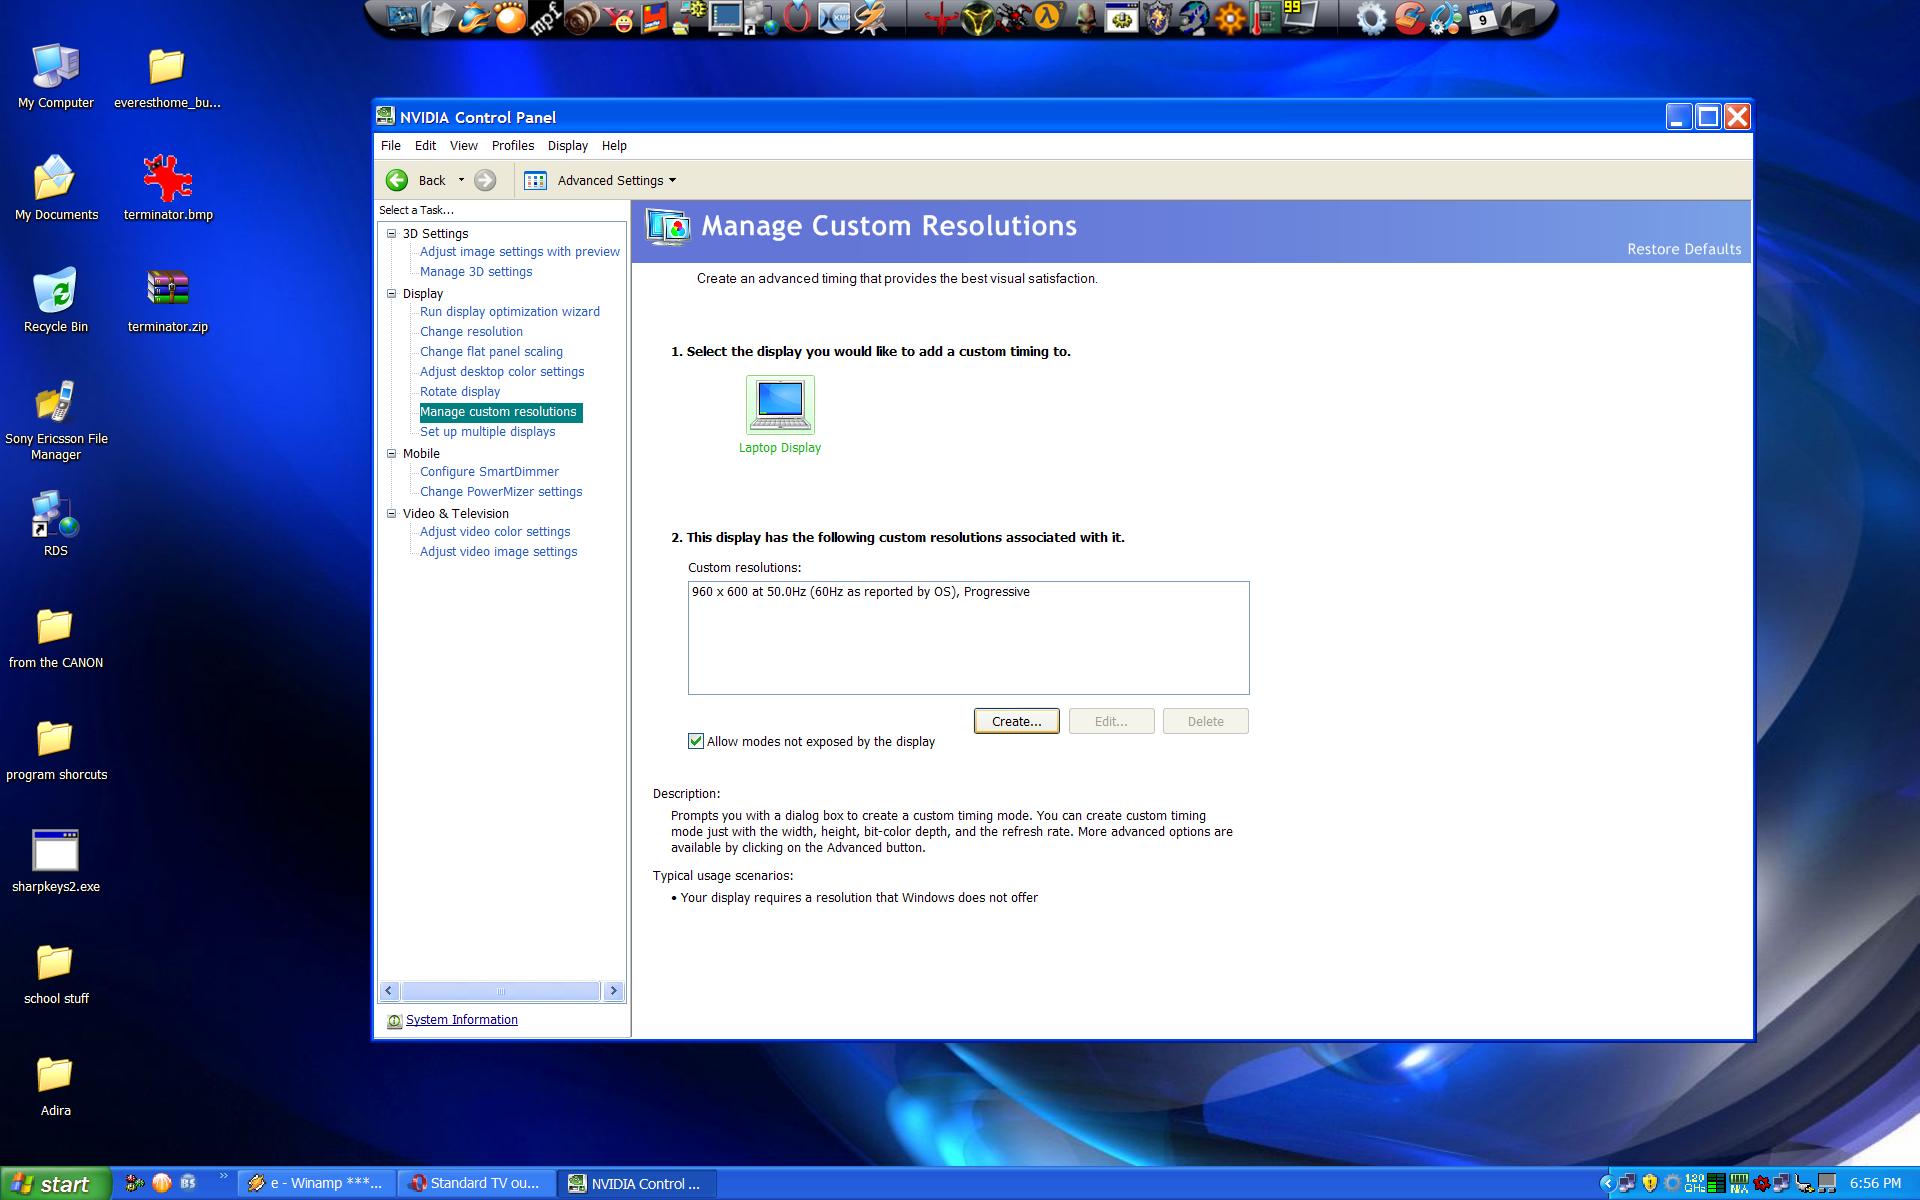Image resolution: width=1920 pixels, height=1200 pixels.
Task: Open Change PowerMizer settings task
Action: click(x=501, y=492)
